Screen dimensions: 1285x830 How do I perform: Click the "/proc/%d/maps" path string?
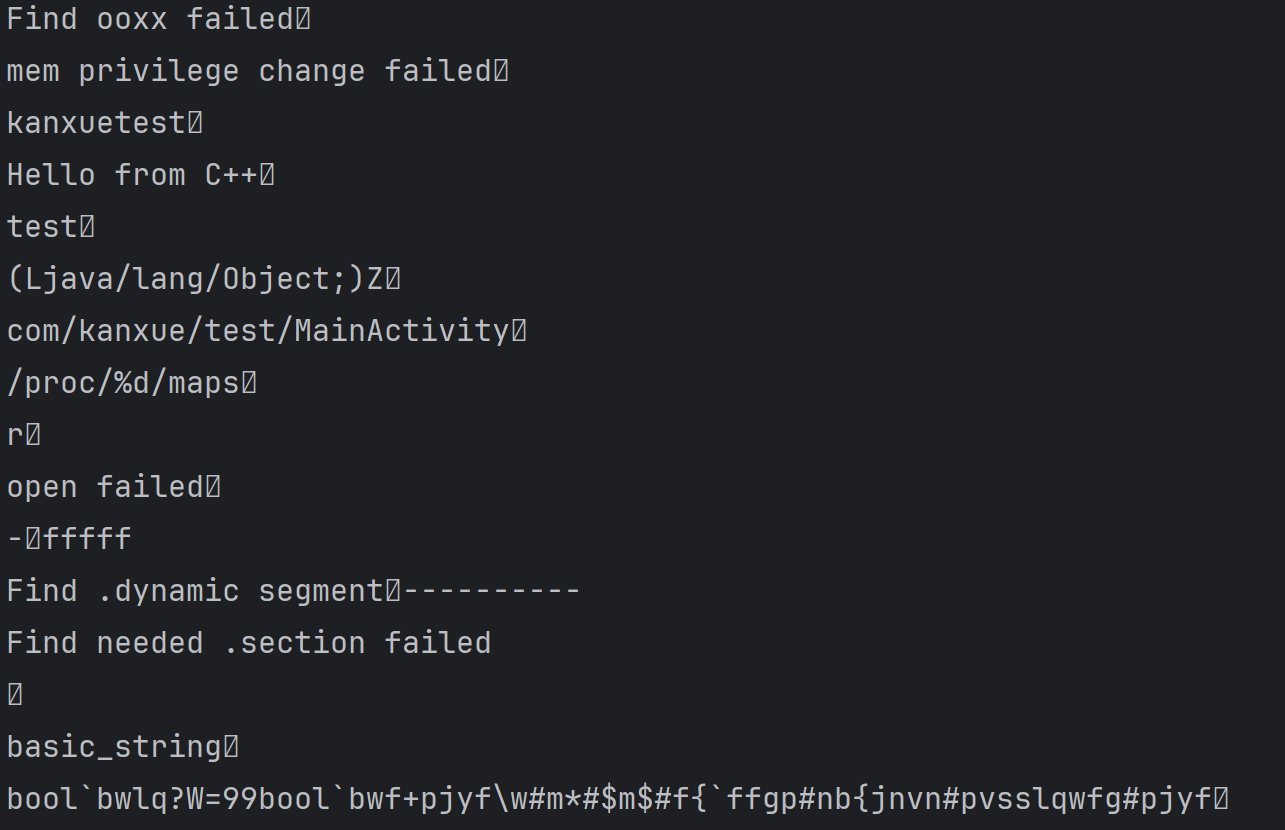123,383
